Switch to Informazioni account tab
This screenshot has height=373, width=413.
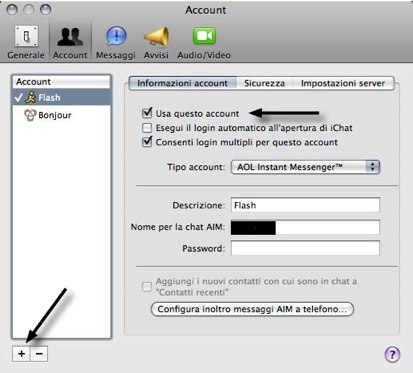click(x=182, y=83)
